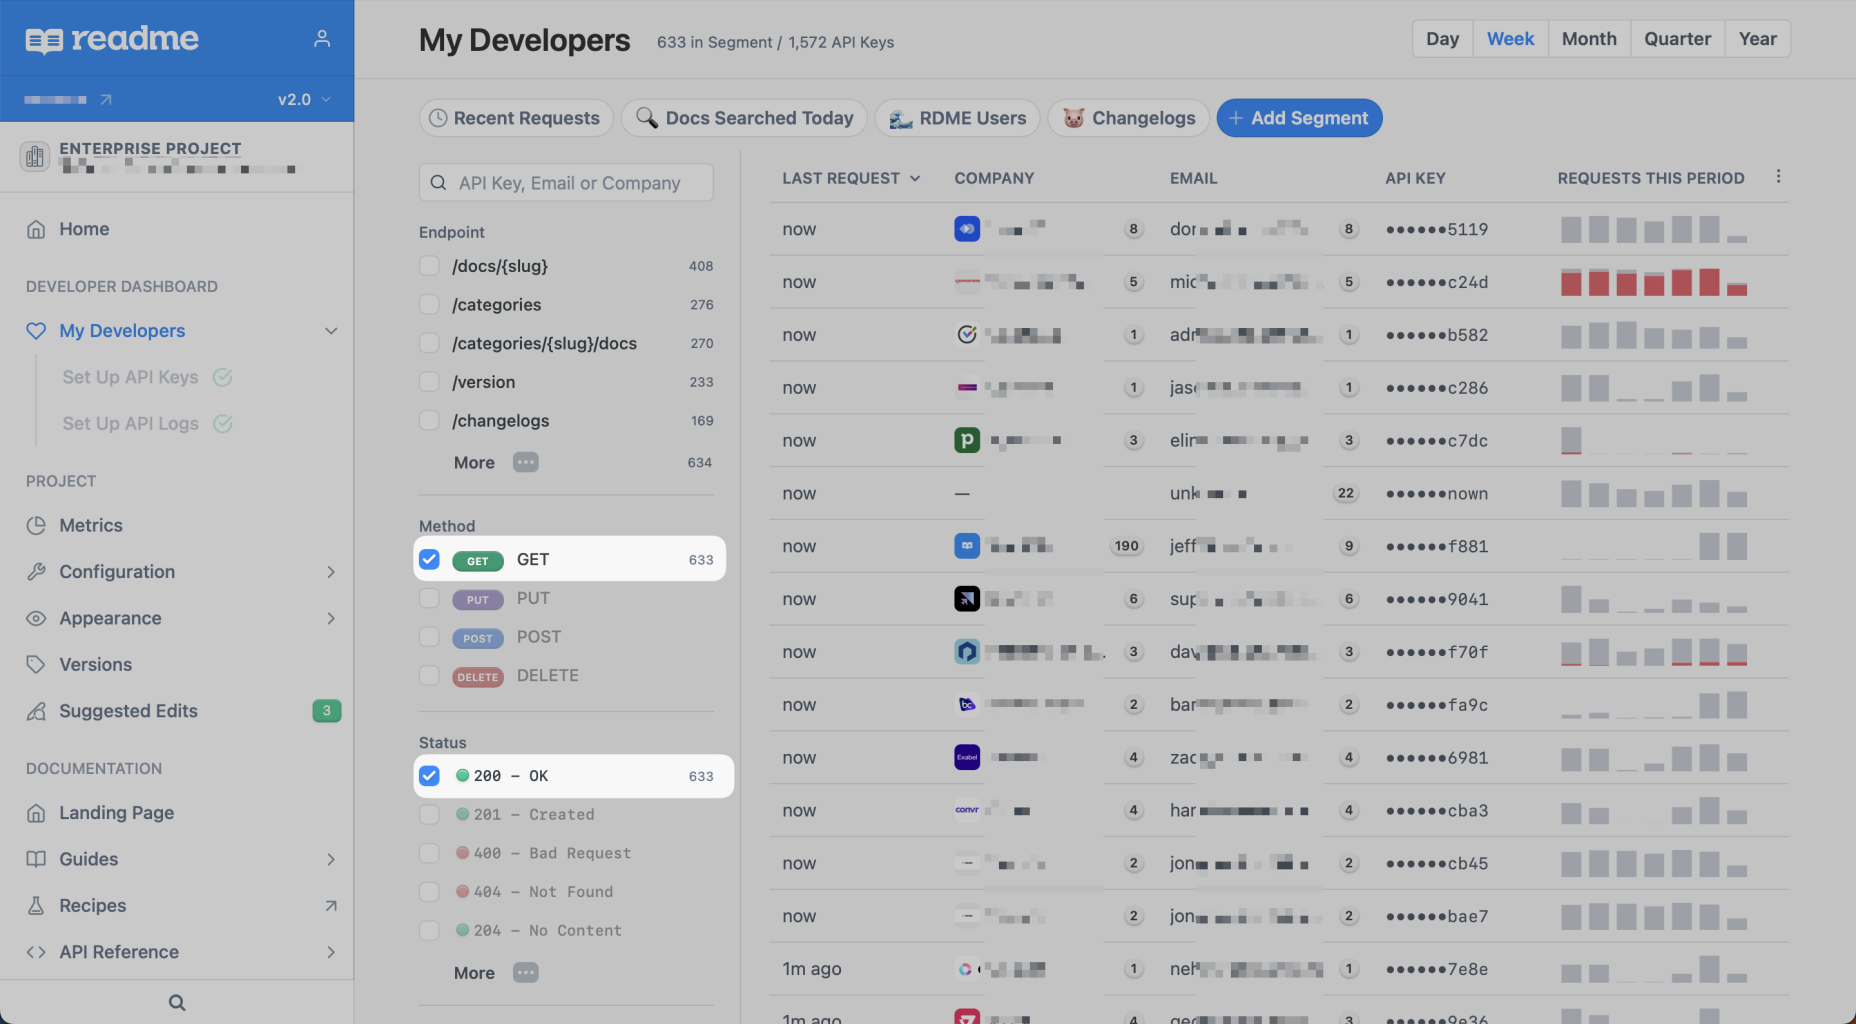
Task: Uncheck the 200 – OK status checkbox
Action: click(x=429, y=776)
